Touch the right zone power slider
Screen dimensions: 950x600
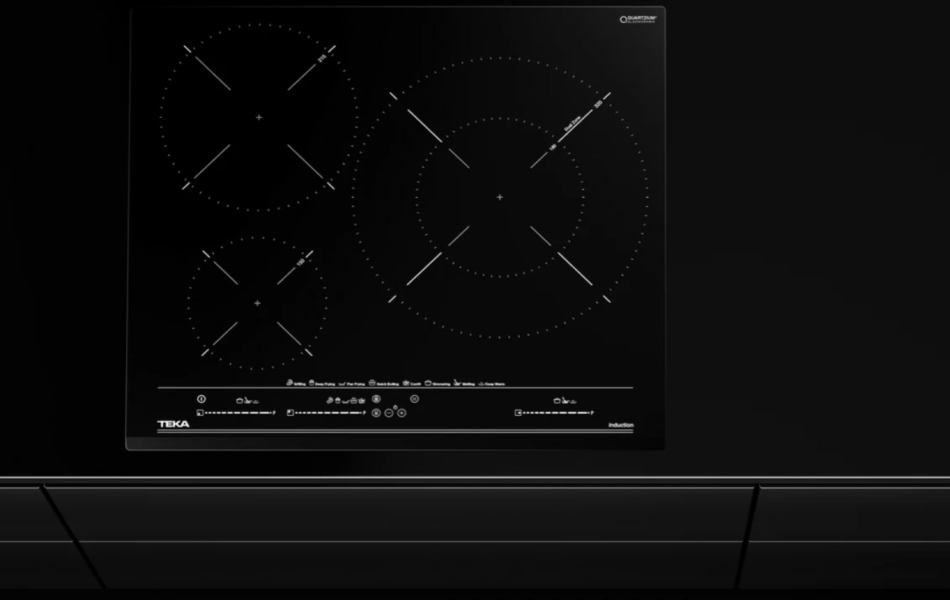555,412
